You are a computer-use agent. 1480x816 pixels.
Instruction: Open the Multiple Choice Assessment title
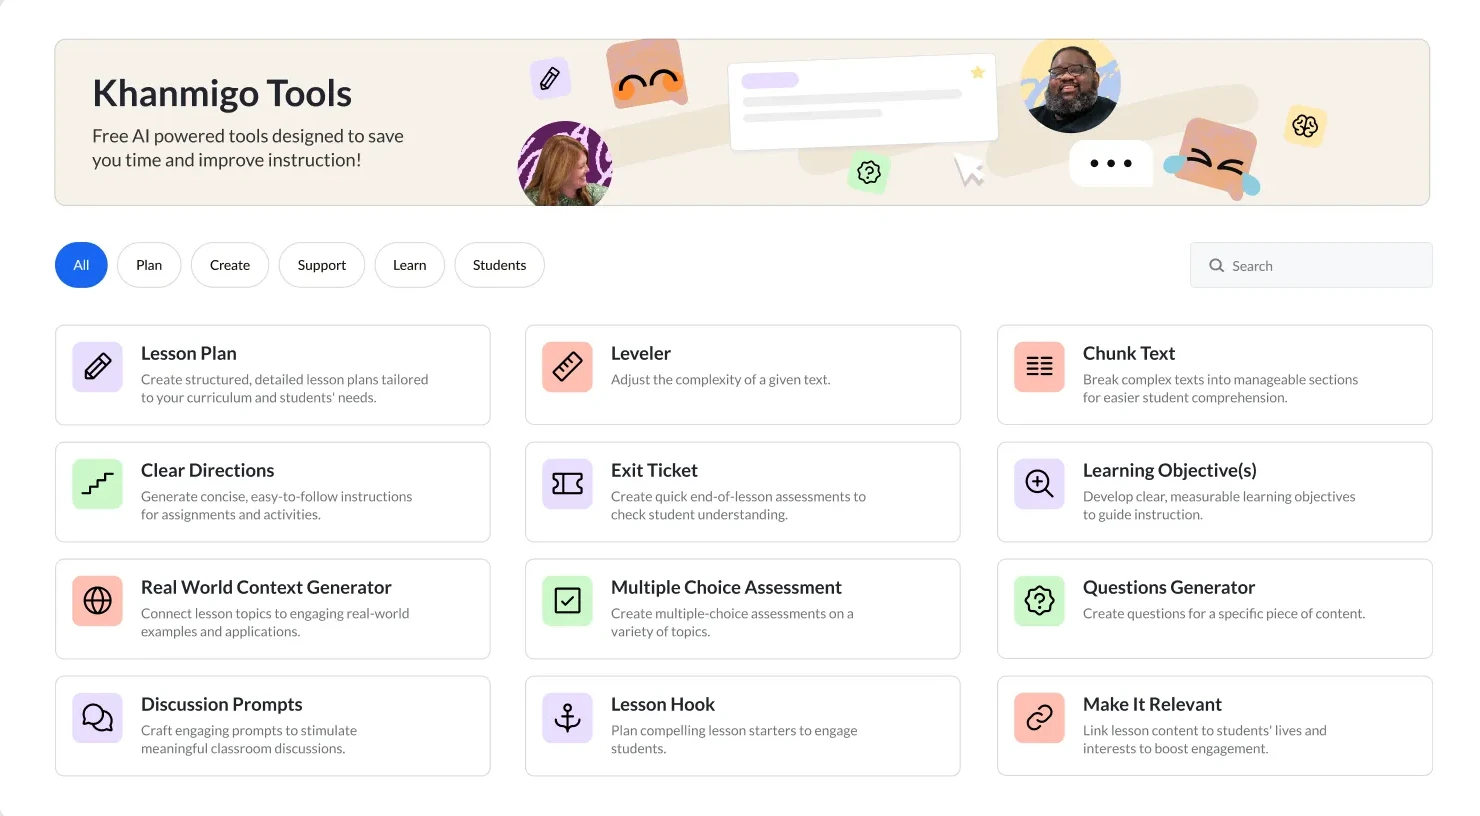coord(726,587)
